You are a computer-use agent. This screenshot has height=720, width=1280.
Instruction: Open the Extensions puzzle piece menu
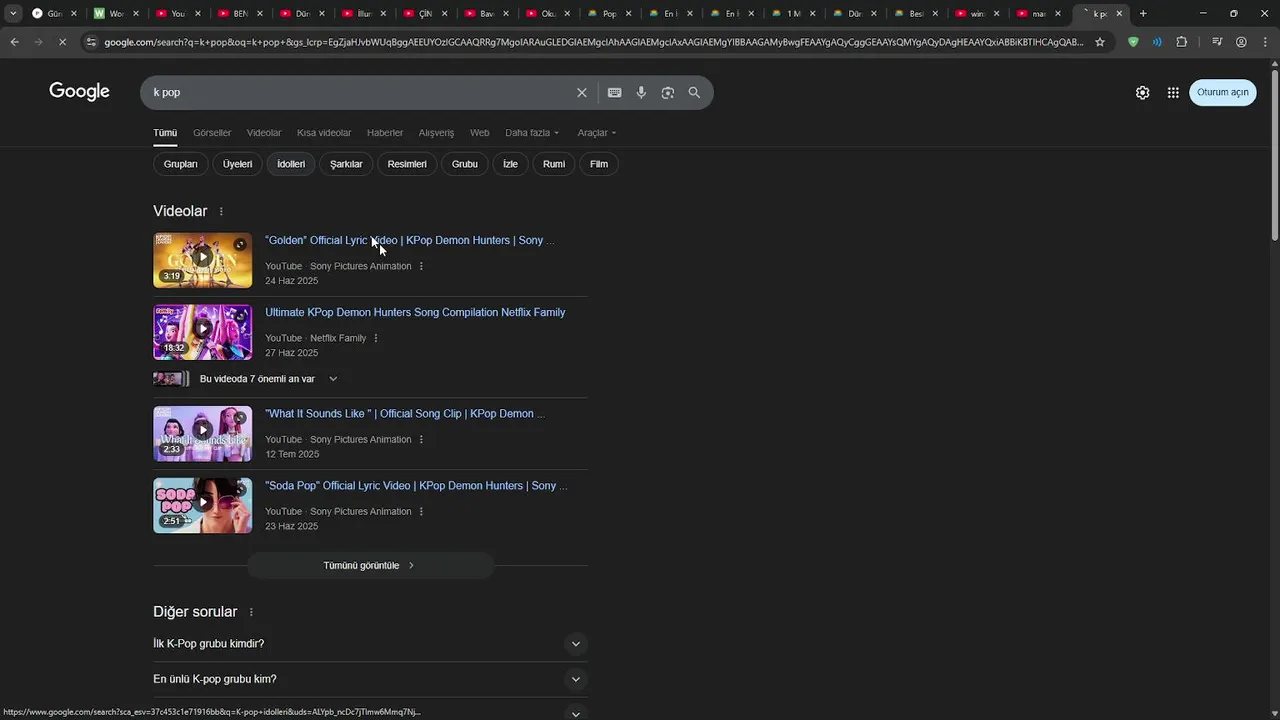[x=1182, y=42]
